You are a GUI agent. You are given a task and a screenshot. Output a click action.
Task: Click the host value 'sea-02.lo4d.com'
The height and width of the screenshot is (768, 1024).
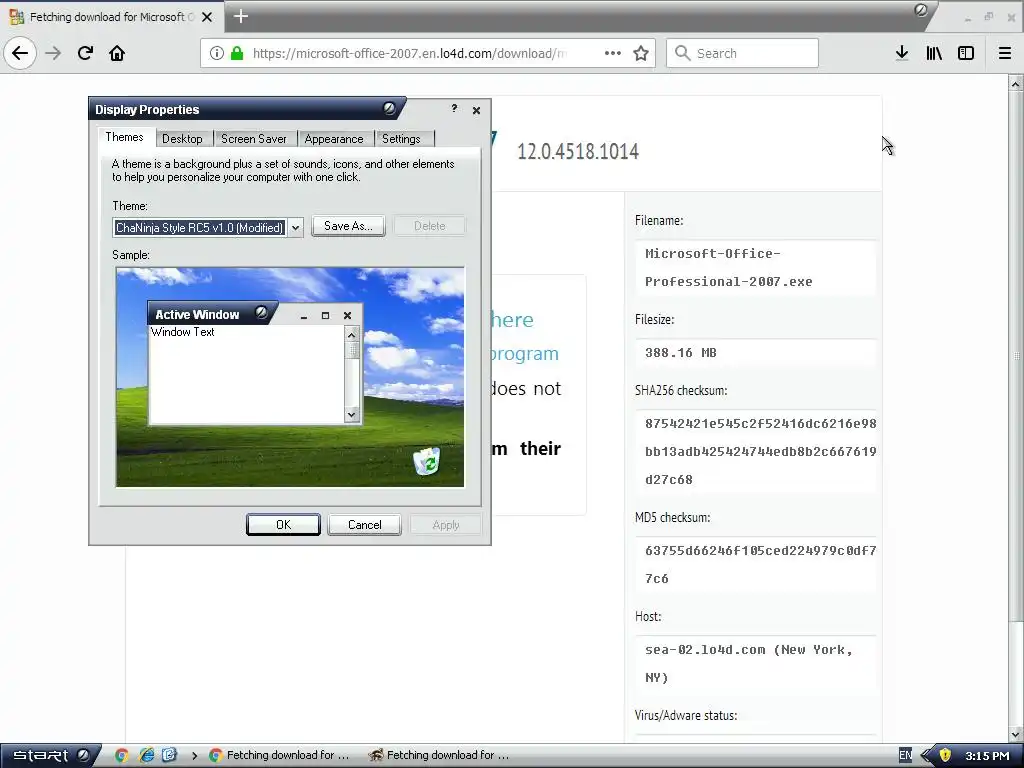705,650
